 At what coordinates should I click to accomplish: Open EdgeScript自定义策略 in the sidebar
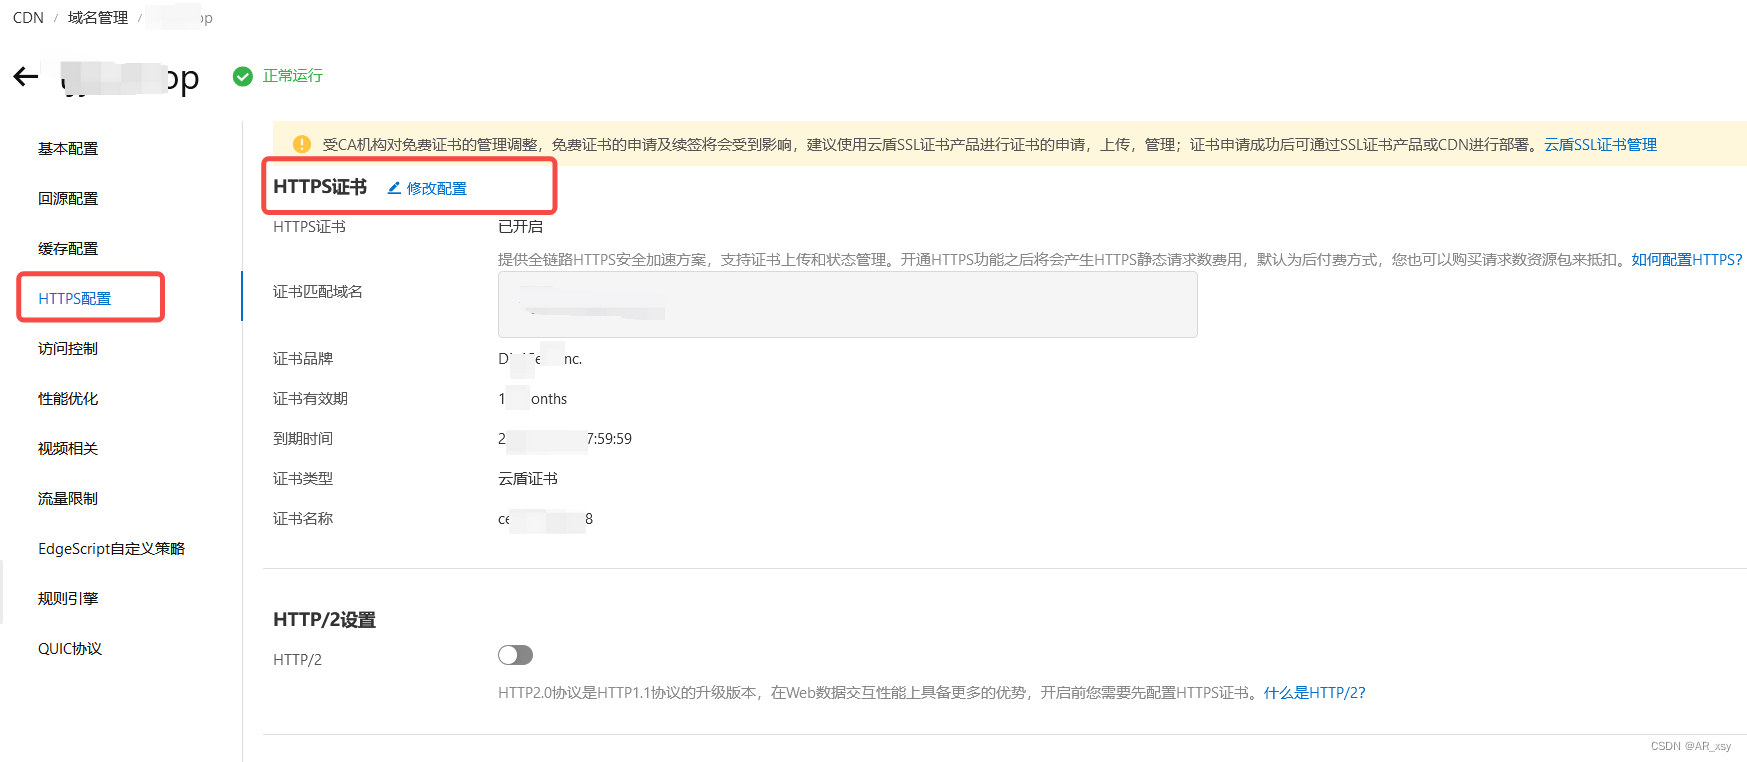pyautogui.click(x=112, y=548)
